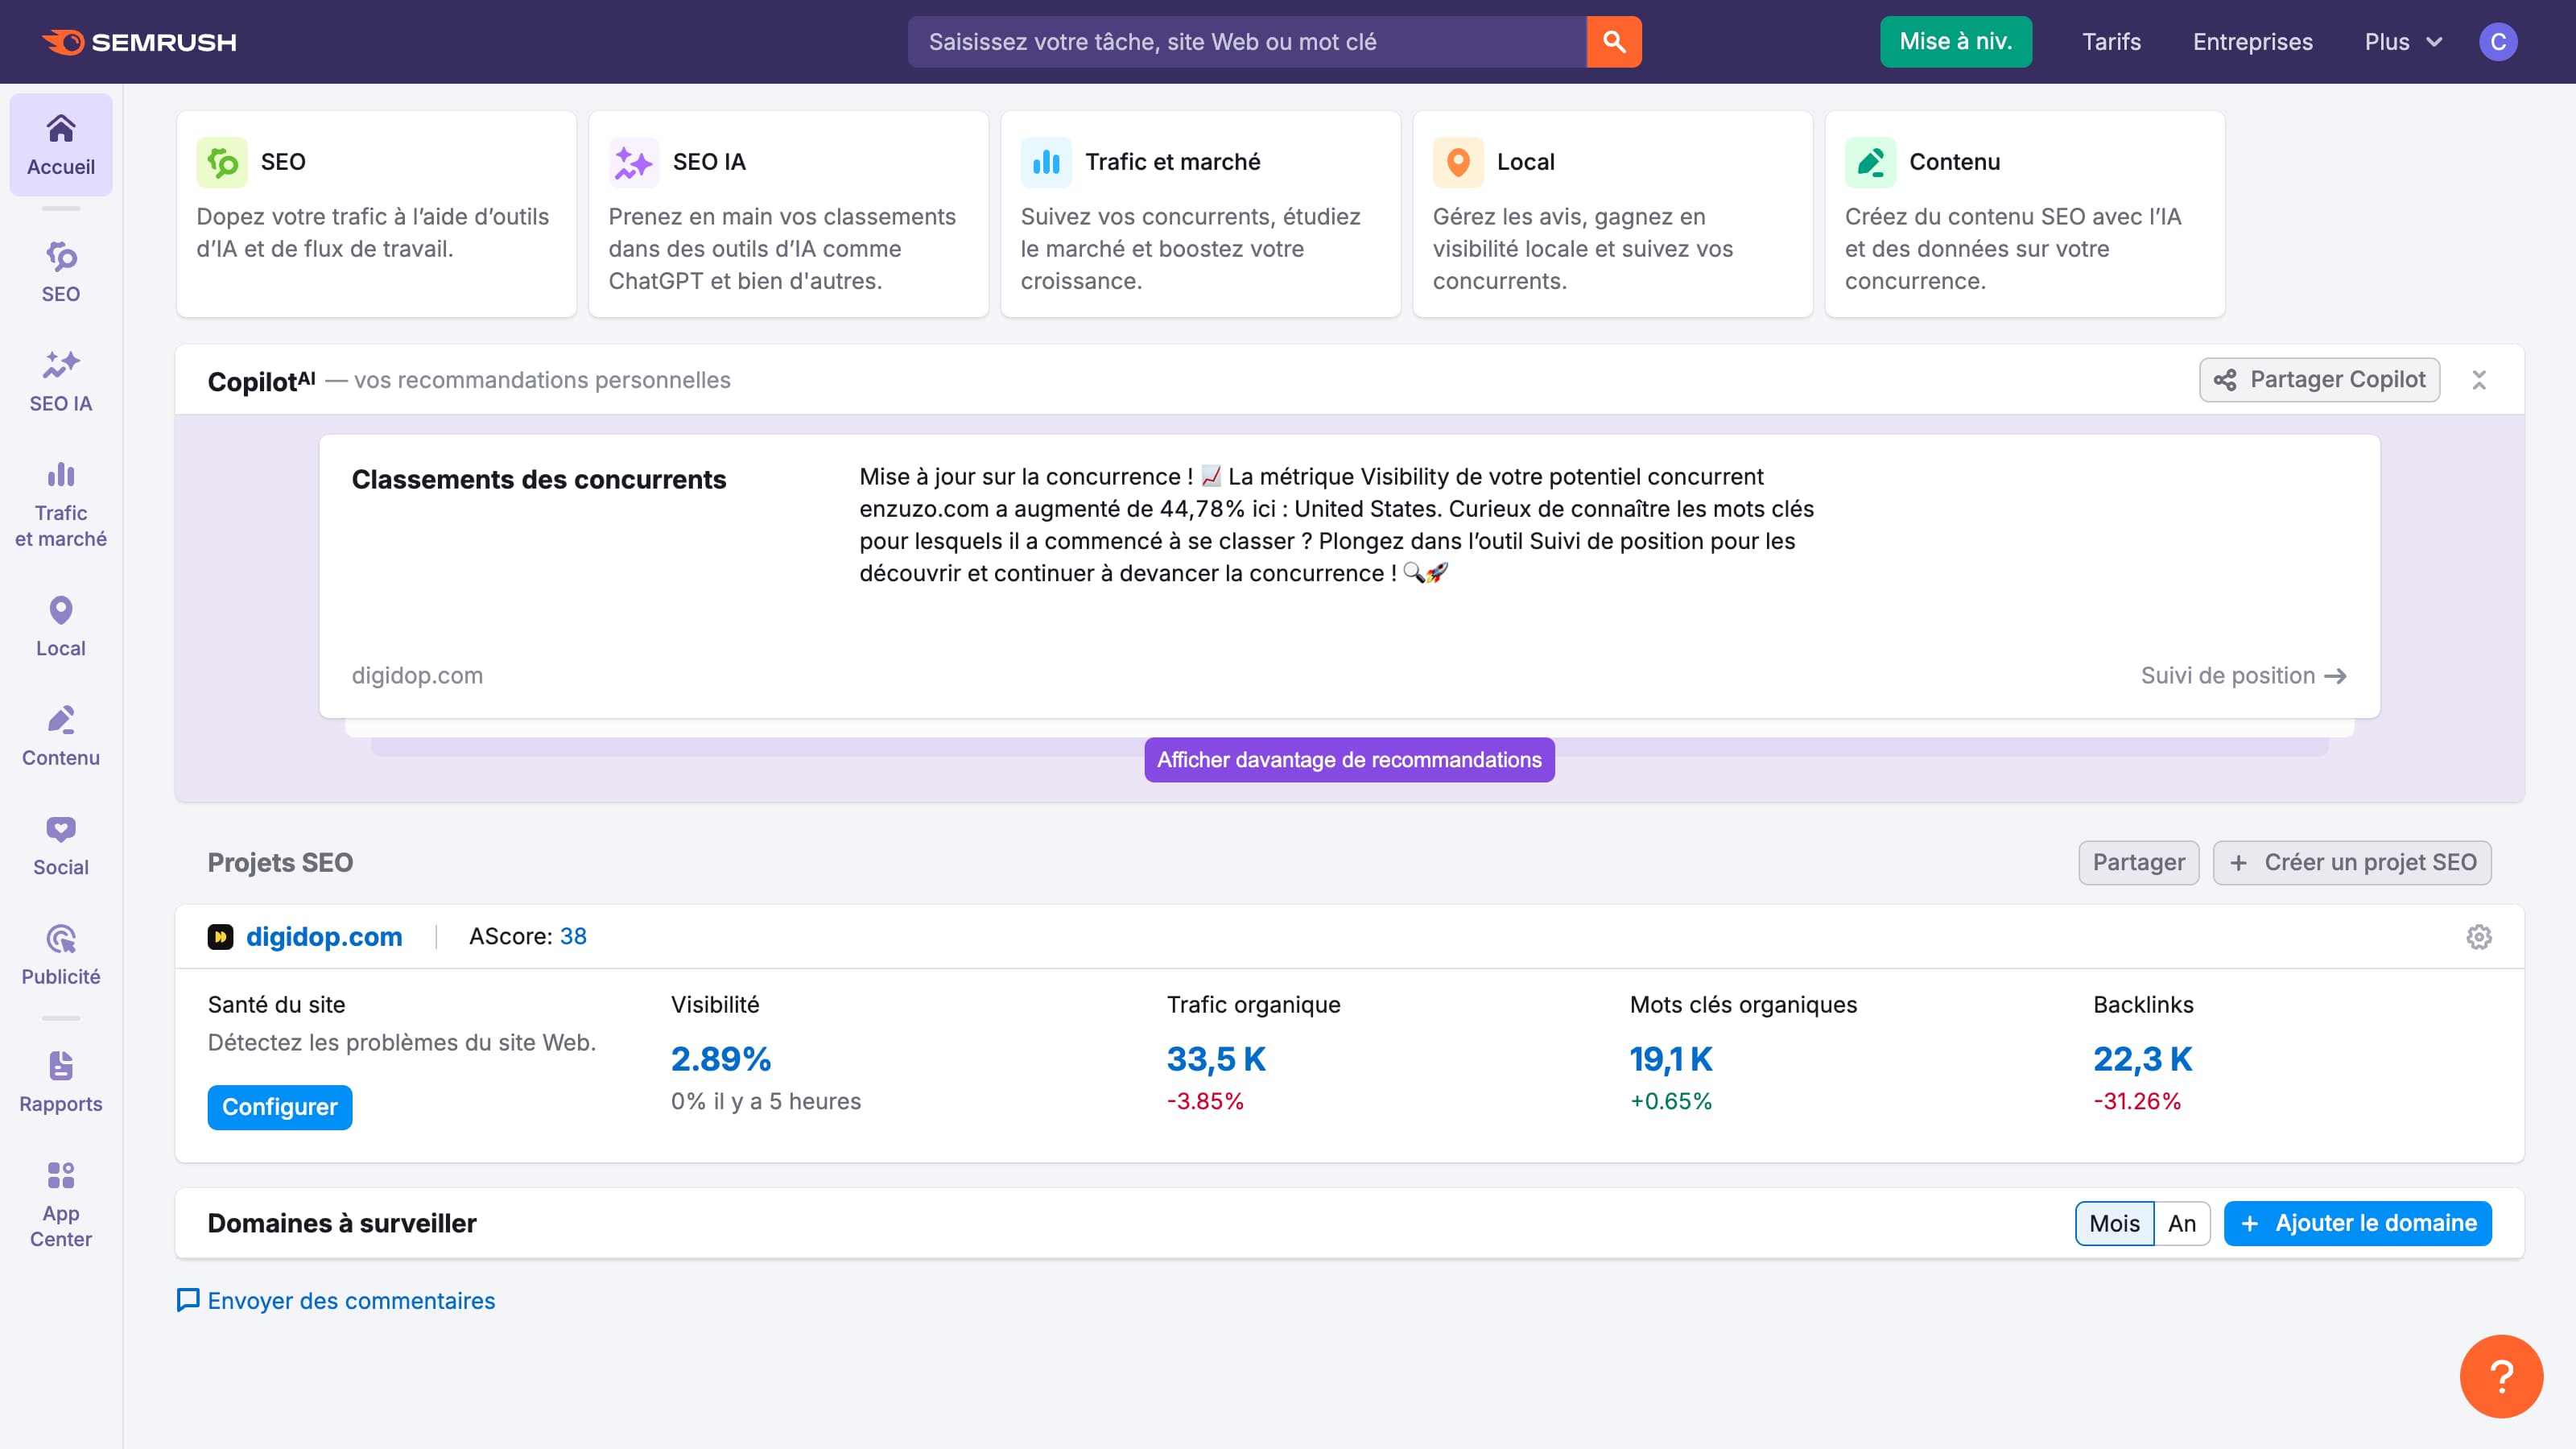The width and height of the screenshot is (2576, 1449).
Task: Click digidop.com text in Copilot card
Action: coord(417,676)
